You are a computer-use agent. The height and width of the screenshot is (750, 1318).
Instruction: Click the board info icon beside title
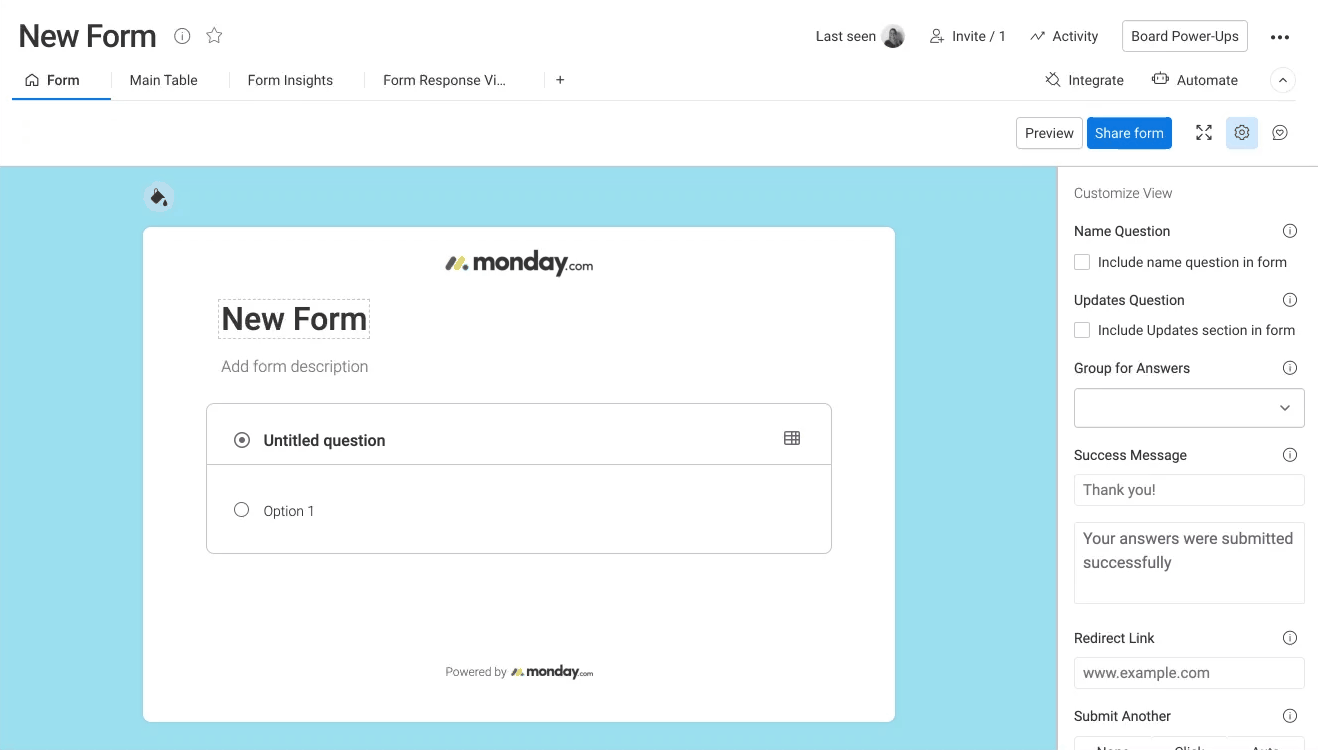(x=182, y=36)
